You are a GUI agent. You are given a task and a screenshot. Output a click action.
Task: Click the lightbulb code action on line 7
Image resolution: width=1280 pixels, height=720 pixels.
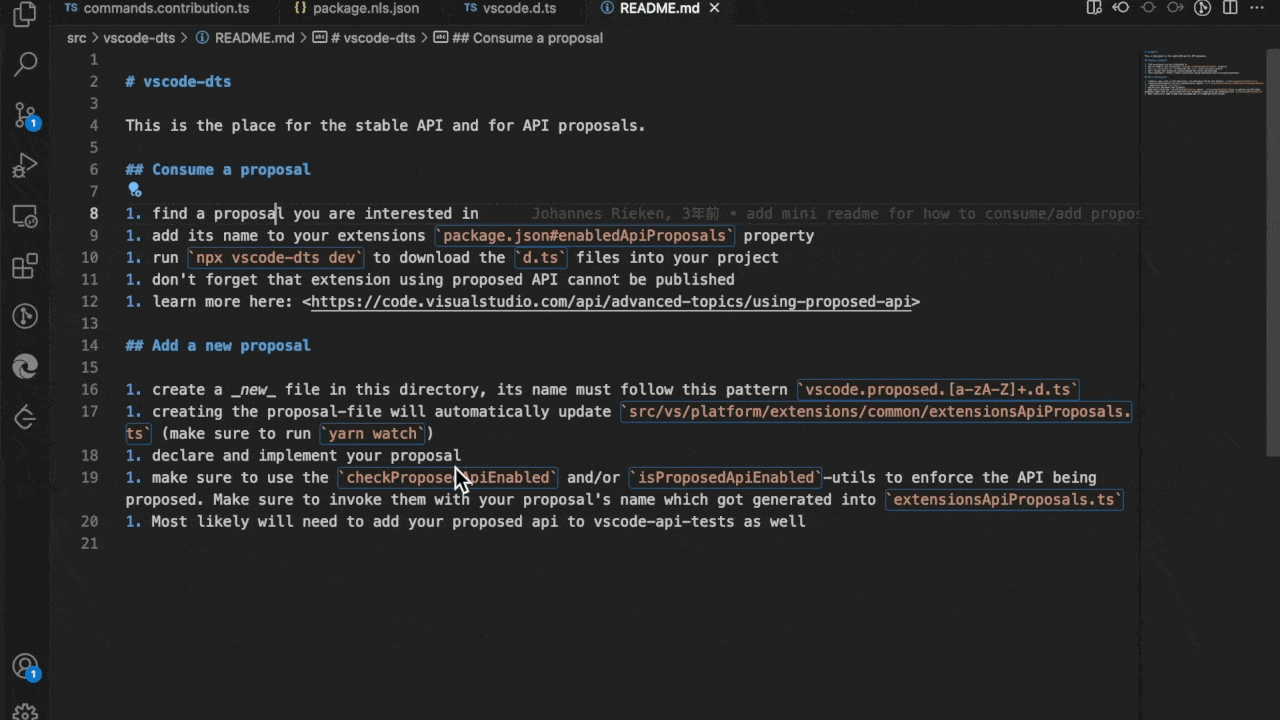click(133, 189)
